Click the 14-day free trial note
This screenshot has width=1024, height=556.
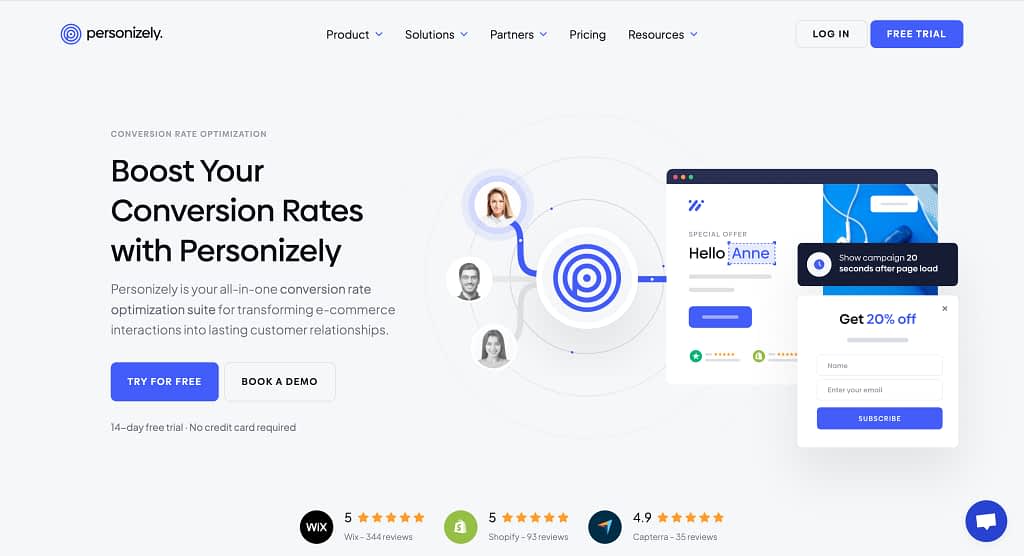point(203,427)
